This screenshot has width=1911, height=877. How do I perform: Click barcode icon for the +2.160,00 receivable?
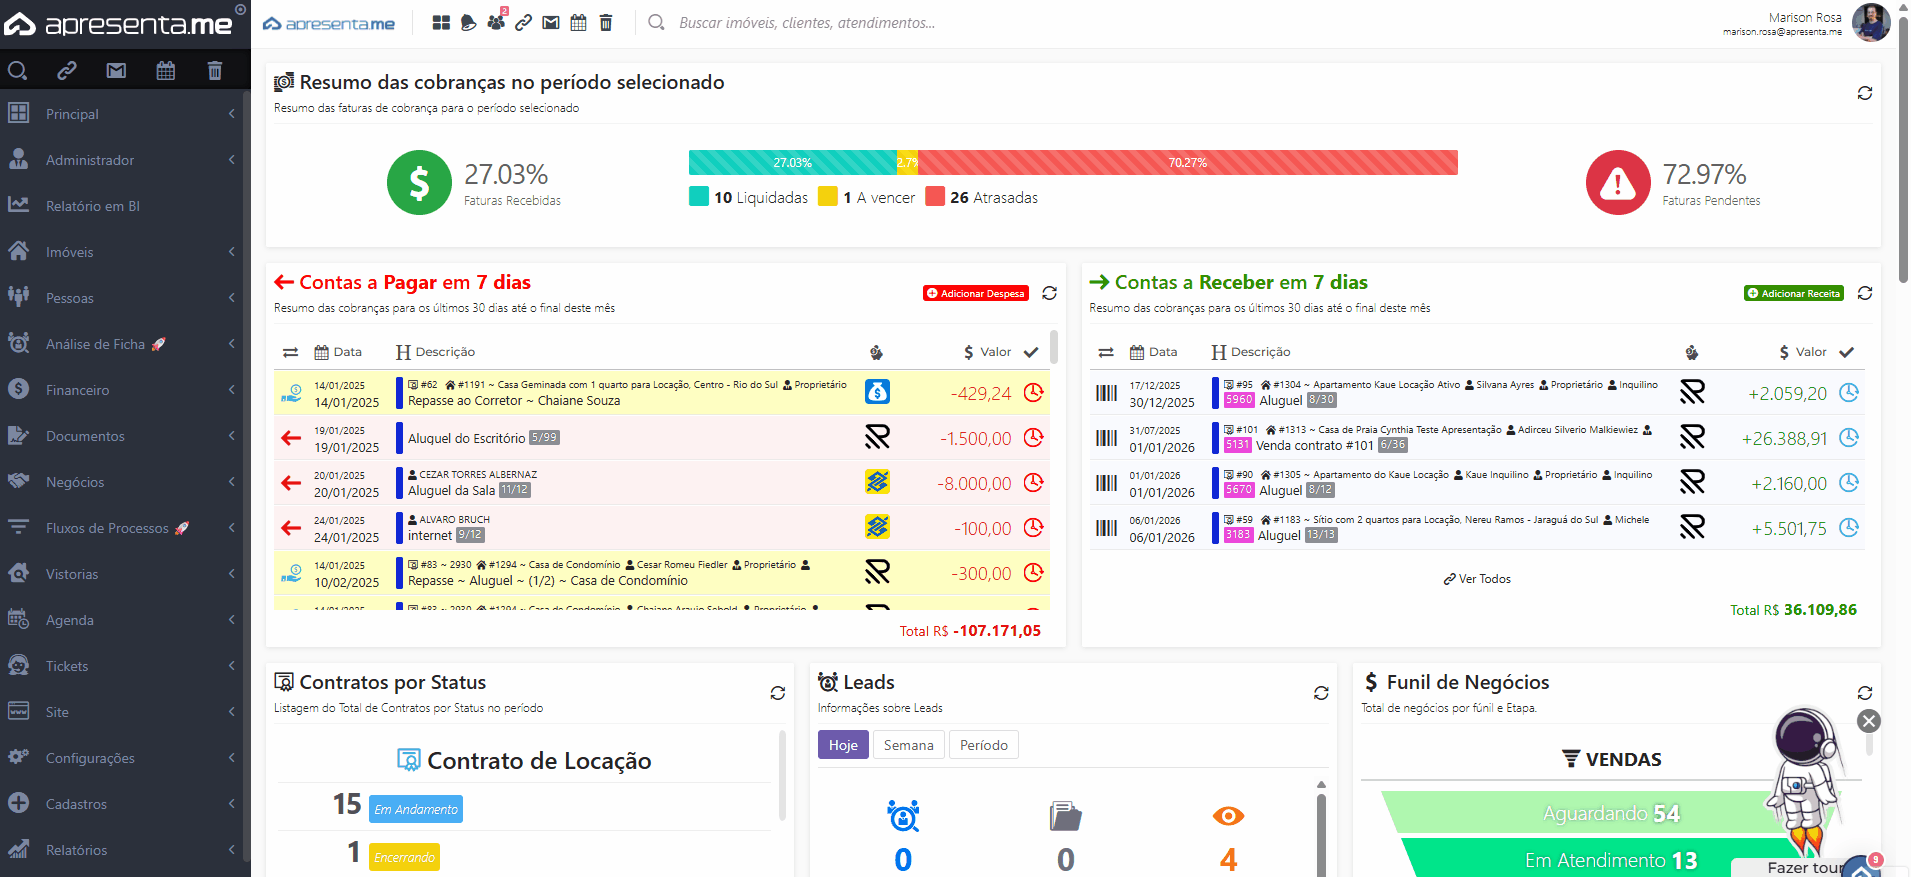click(x=1106, y=483)
